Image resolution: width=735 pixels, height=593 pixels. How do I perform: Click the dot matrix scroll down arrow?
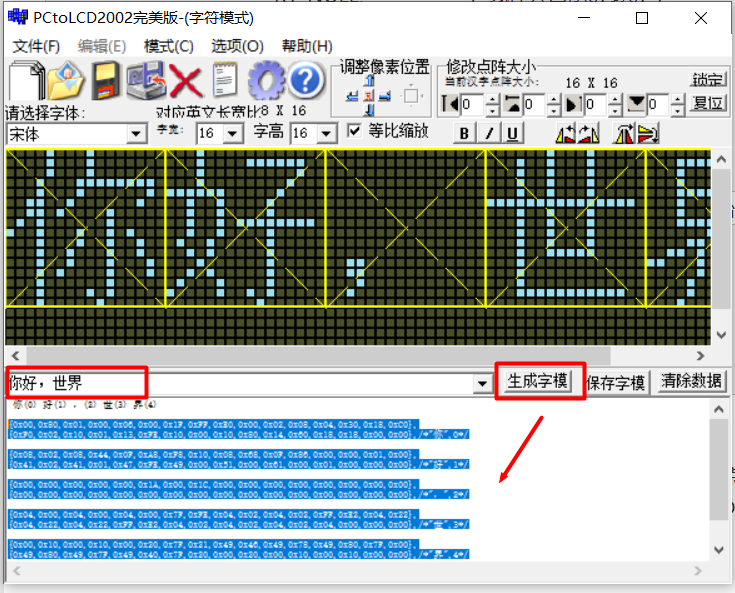pyautogui.click(x=721, y=335)
